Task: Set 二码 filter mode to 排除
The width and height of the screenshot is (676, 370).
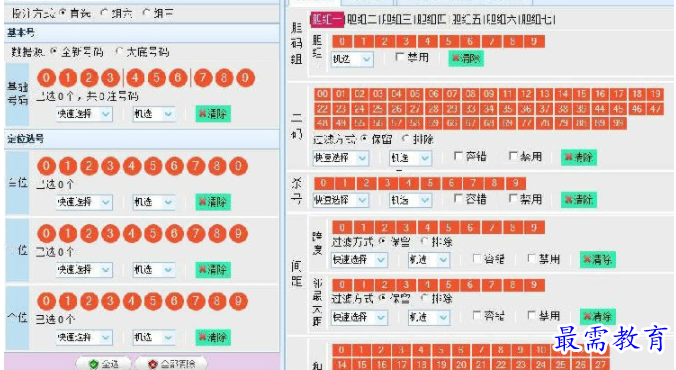Action: pyautogui.click(x=405, y=139)
